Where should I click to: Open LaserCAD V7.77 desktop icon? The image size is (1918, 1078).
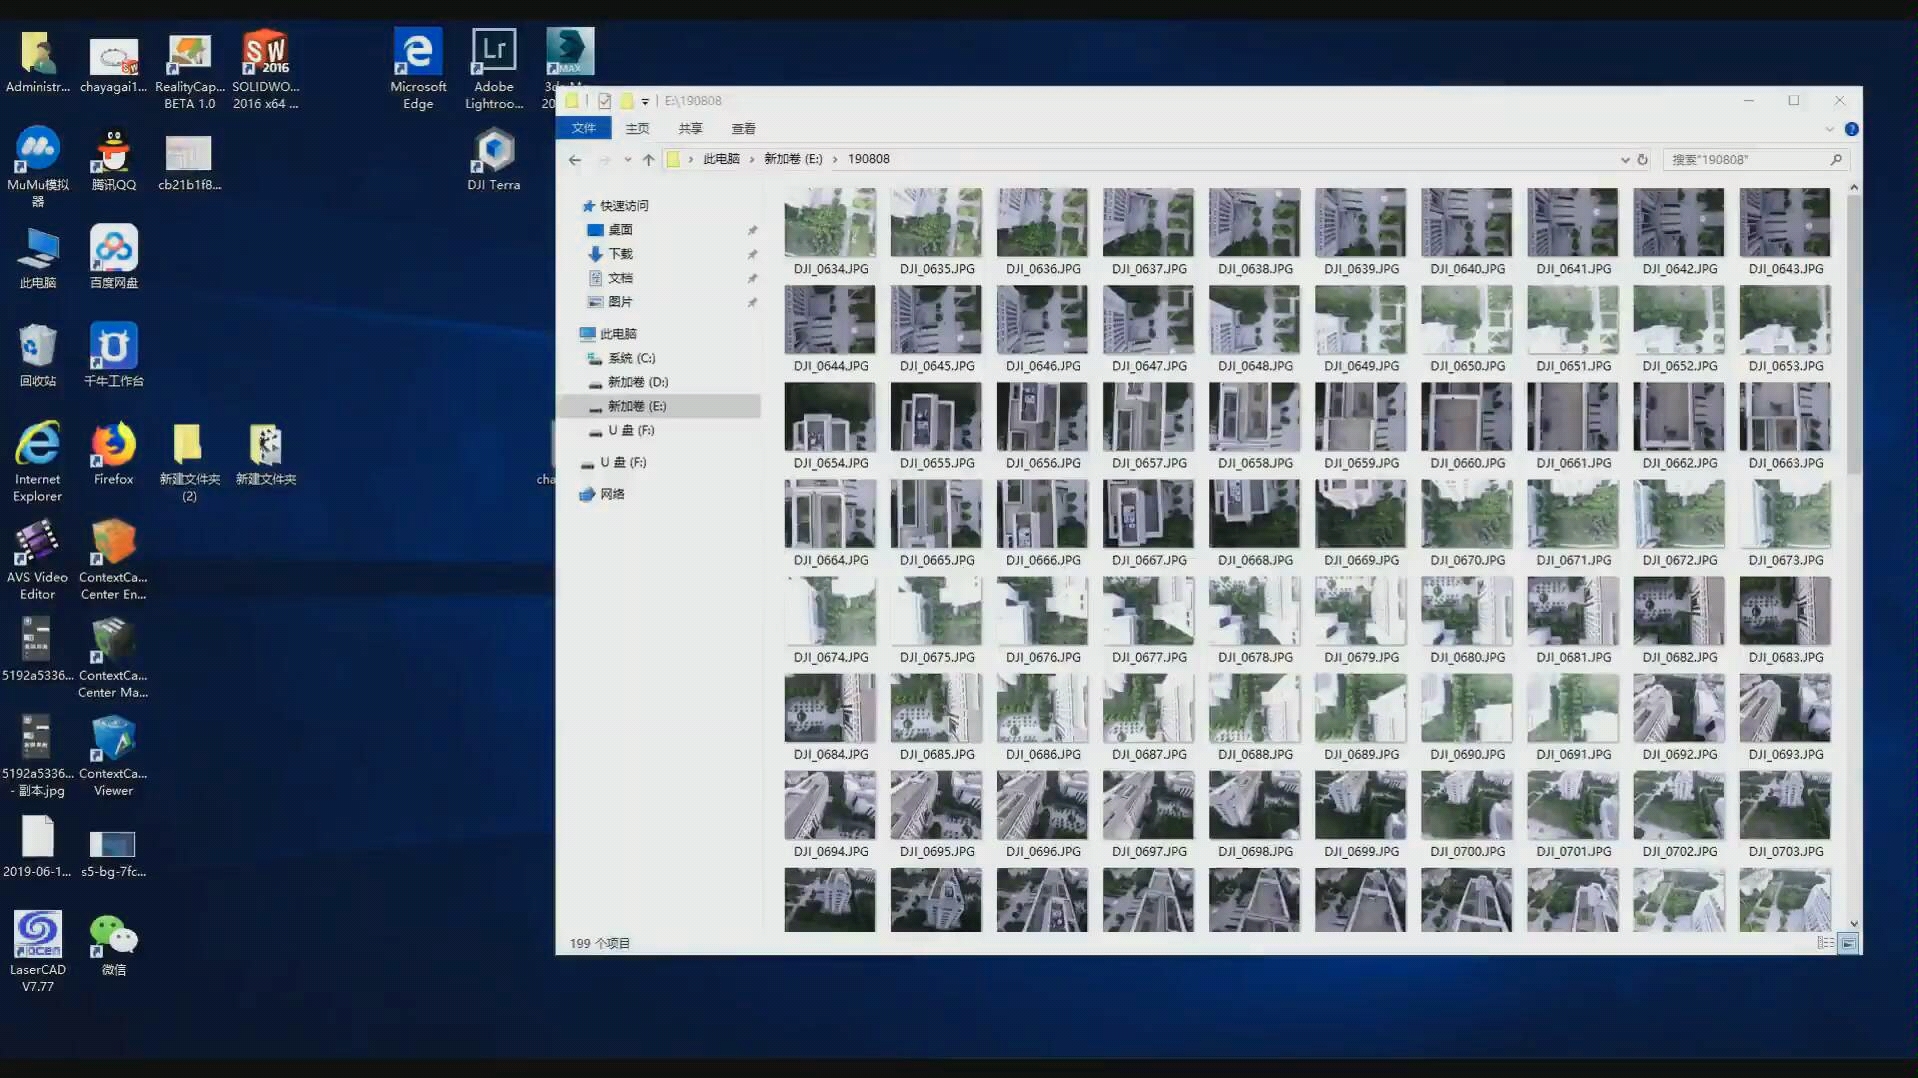(x=38, y=951)
